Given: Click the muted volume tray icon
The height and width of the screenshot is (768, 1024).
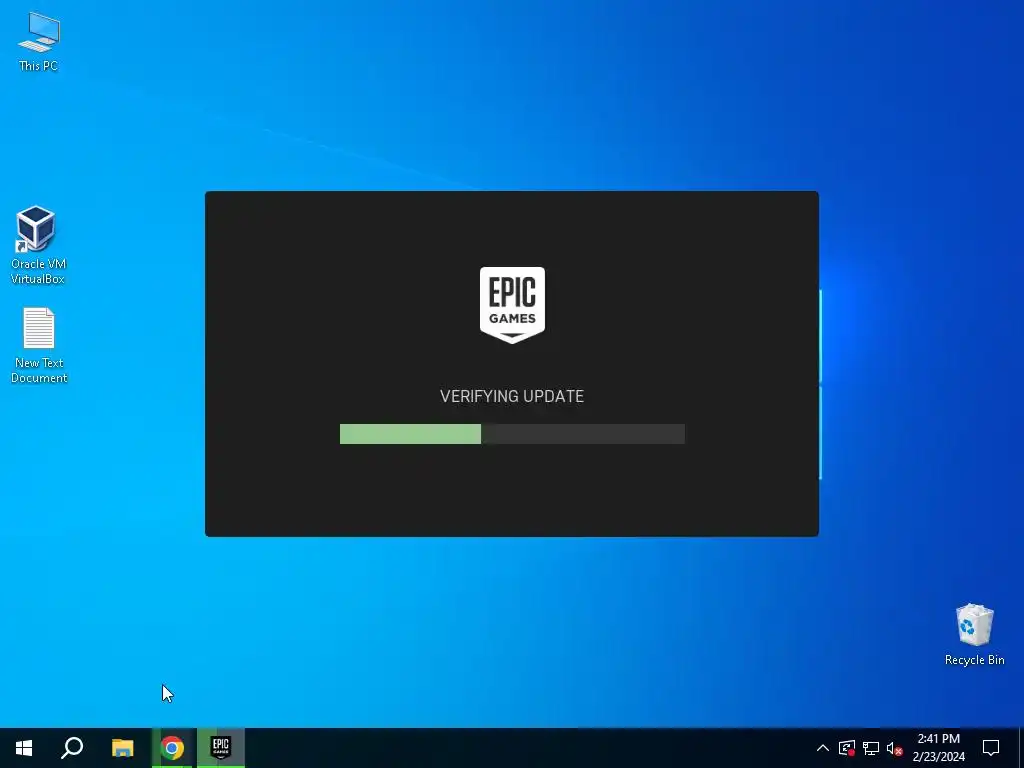Looking at the screenshot, I should 895,748.
